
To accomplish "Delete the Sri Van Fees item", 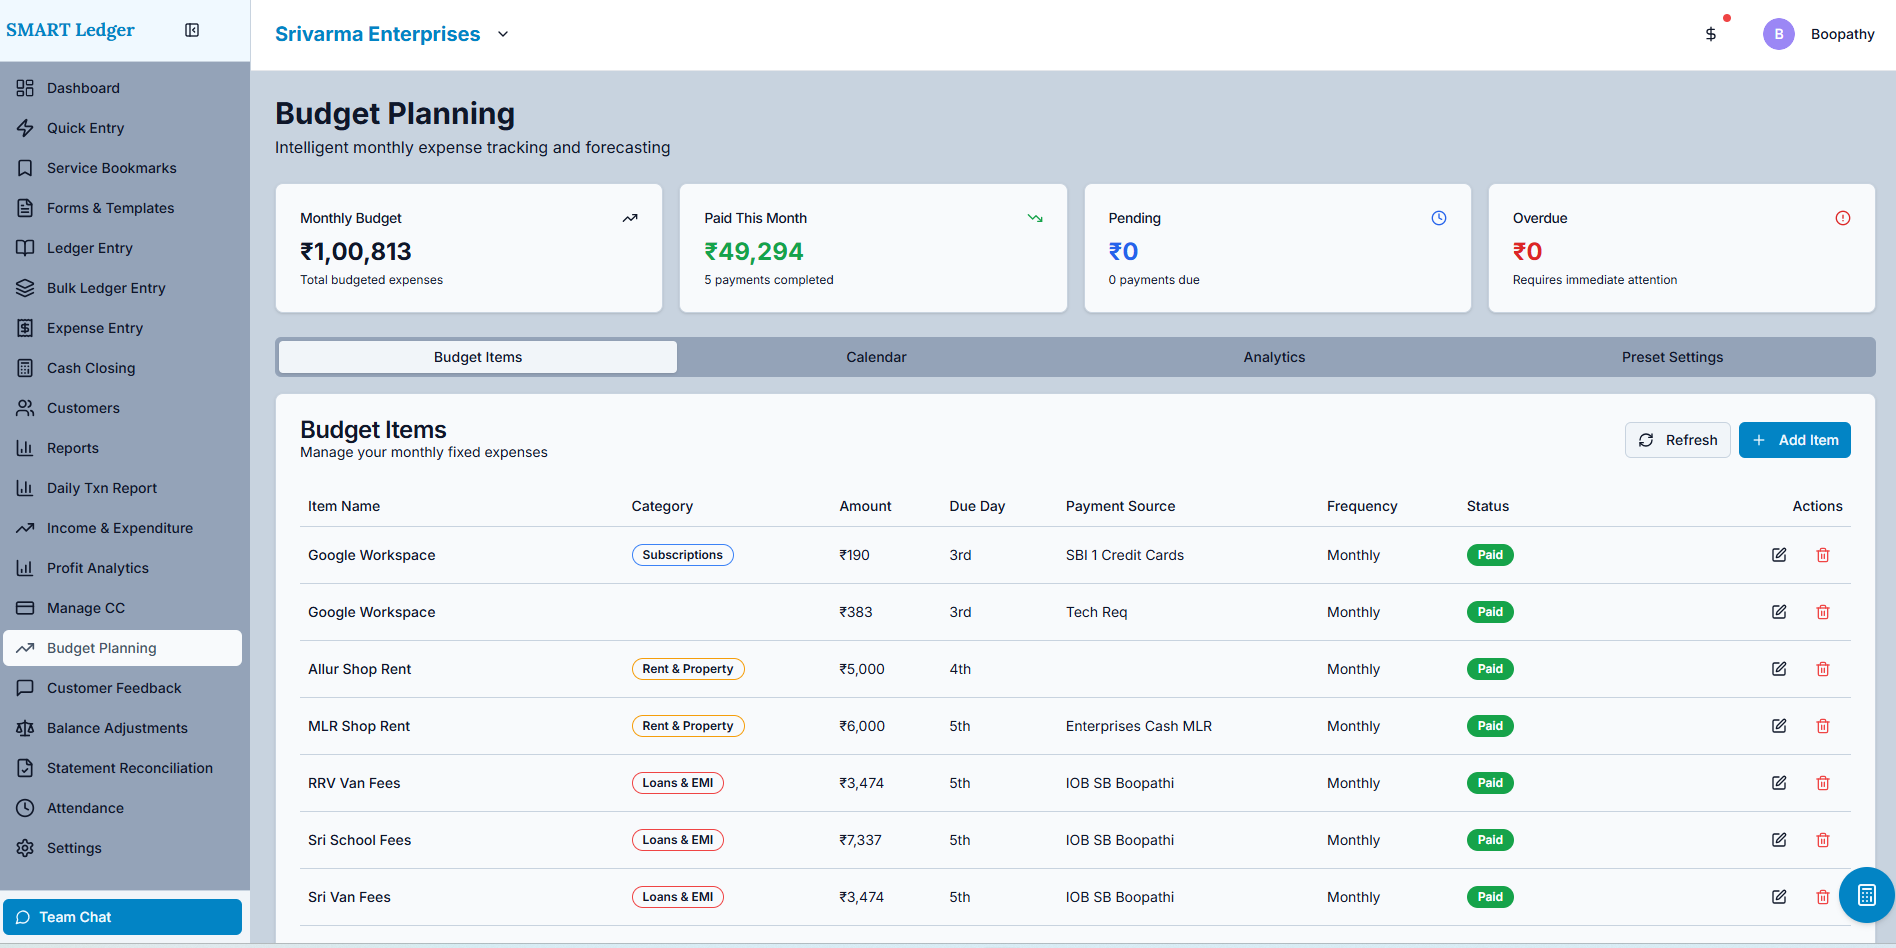I will [1823, 897].
